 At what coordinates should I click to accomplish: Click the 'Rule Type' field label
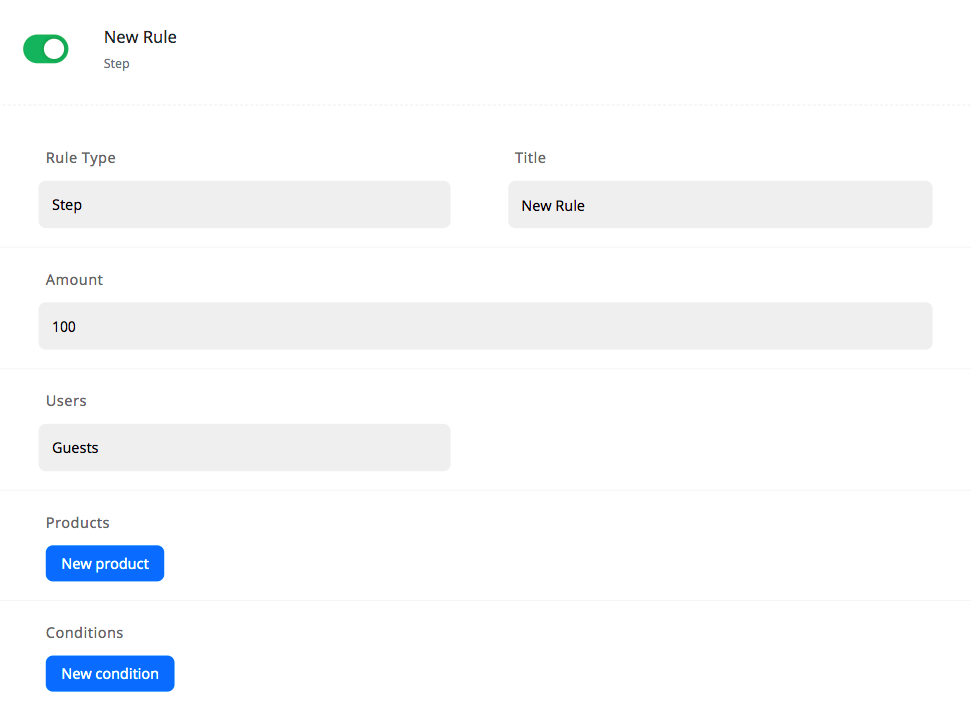(81, 158)
